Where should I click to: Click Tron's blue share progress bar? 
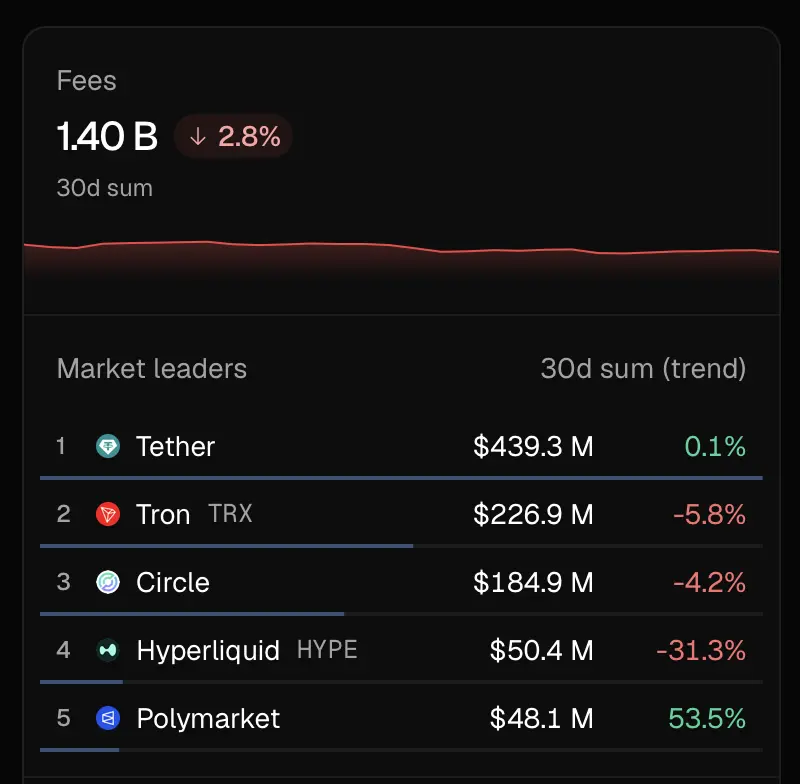[x=227, y=546]
